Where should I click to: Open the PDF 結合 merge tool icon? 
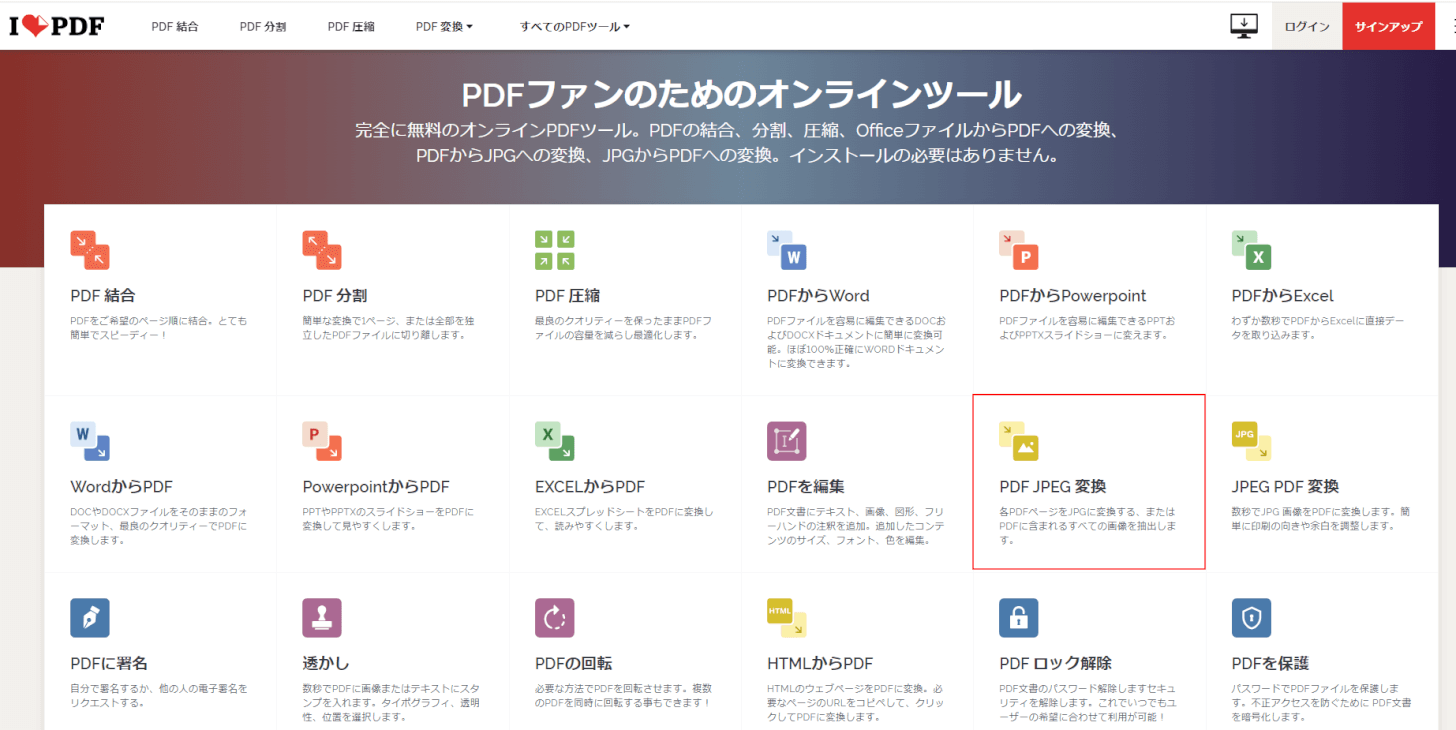pyautogui.click(x=90, y=250)
